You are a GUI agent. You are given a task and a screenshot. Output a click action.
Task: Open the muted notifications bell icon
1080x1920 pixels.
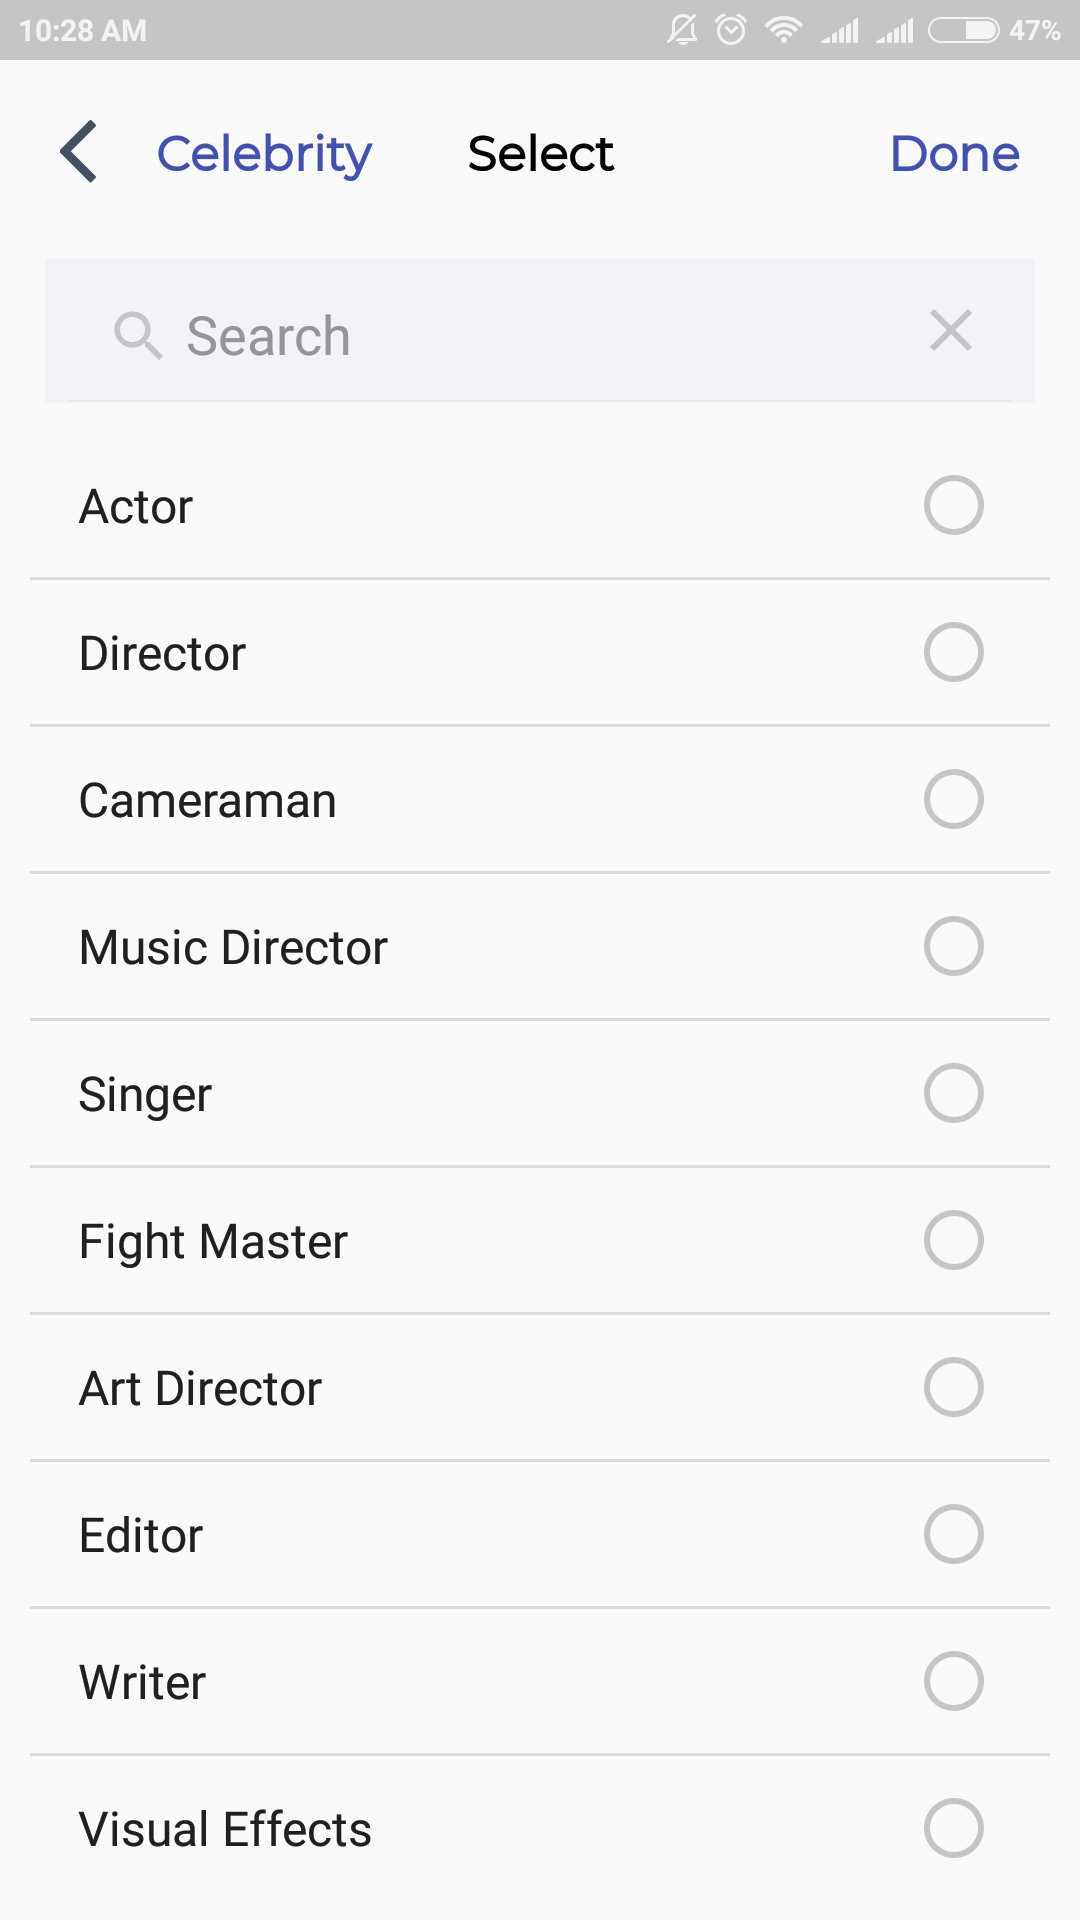[683, 30]
